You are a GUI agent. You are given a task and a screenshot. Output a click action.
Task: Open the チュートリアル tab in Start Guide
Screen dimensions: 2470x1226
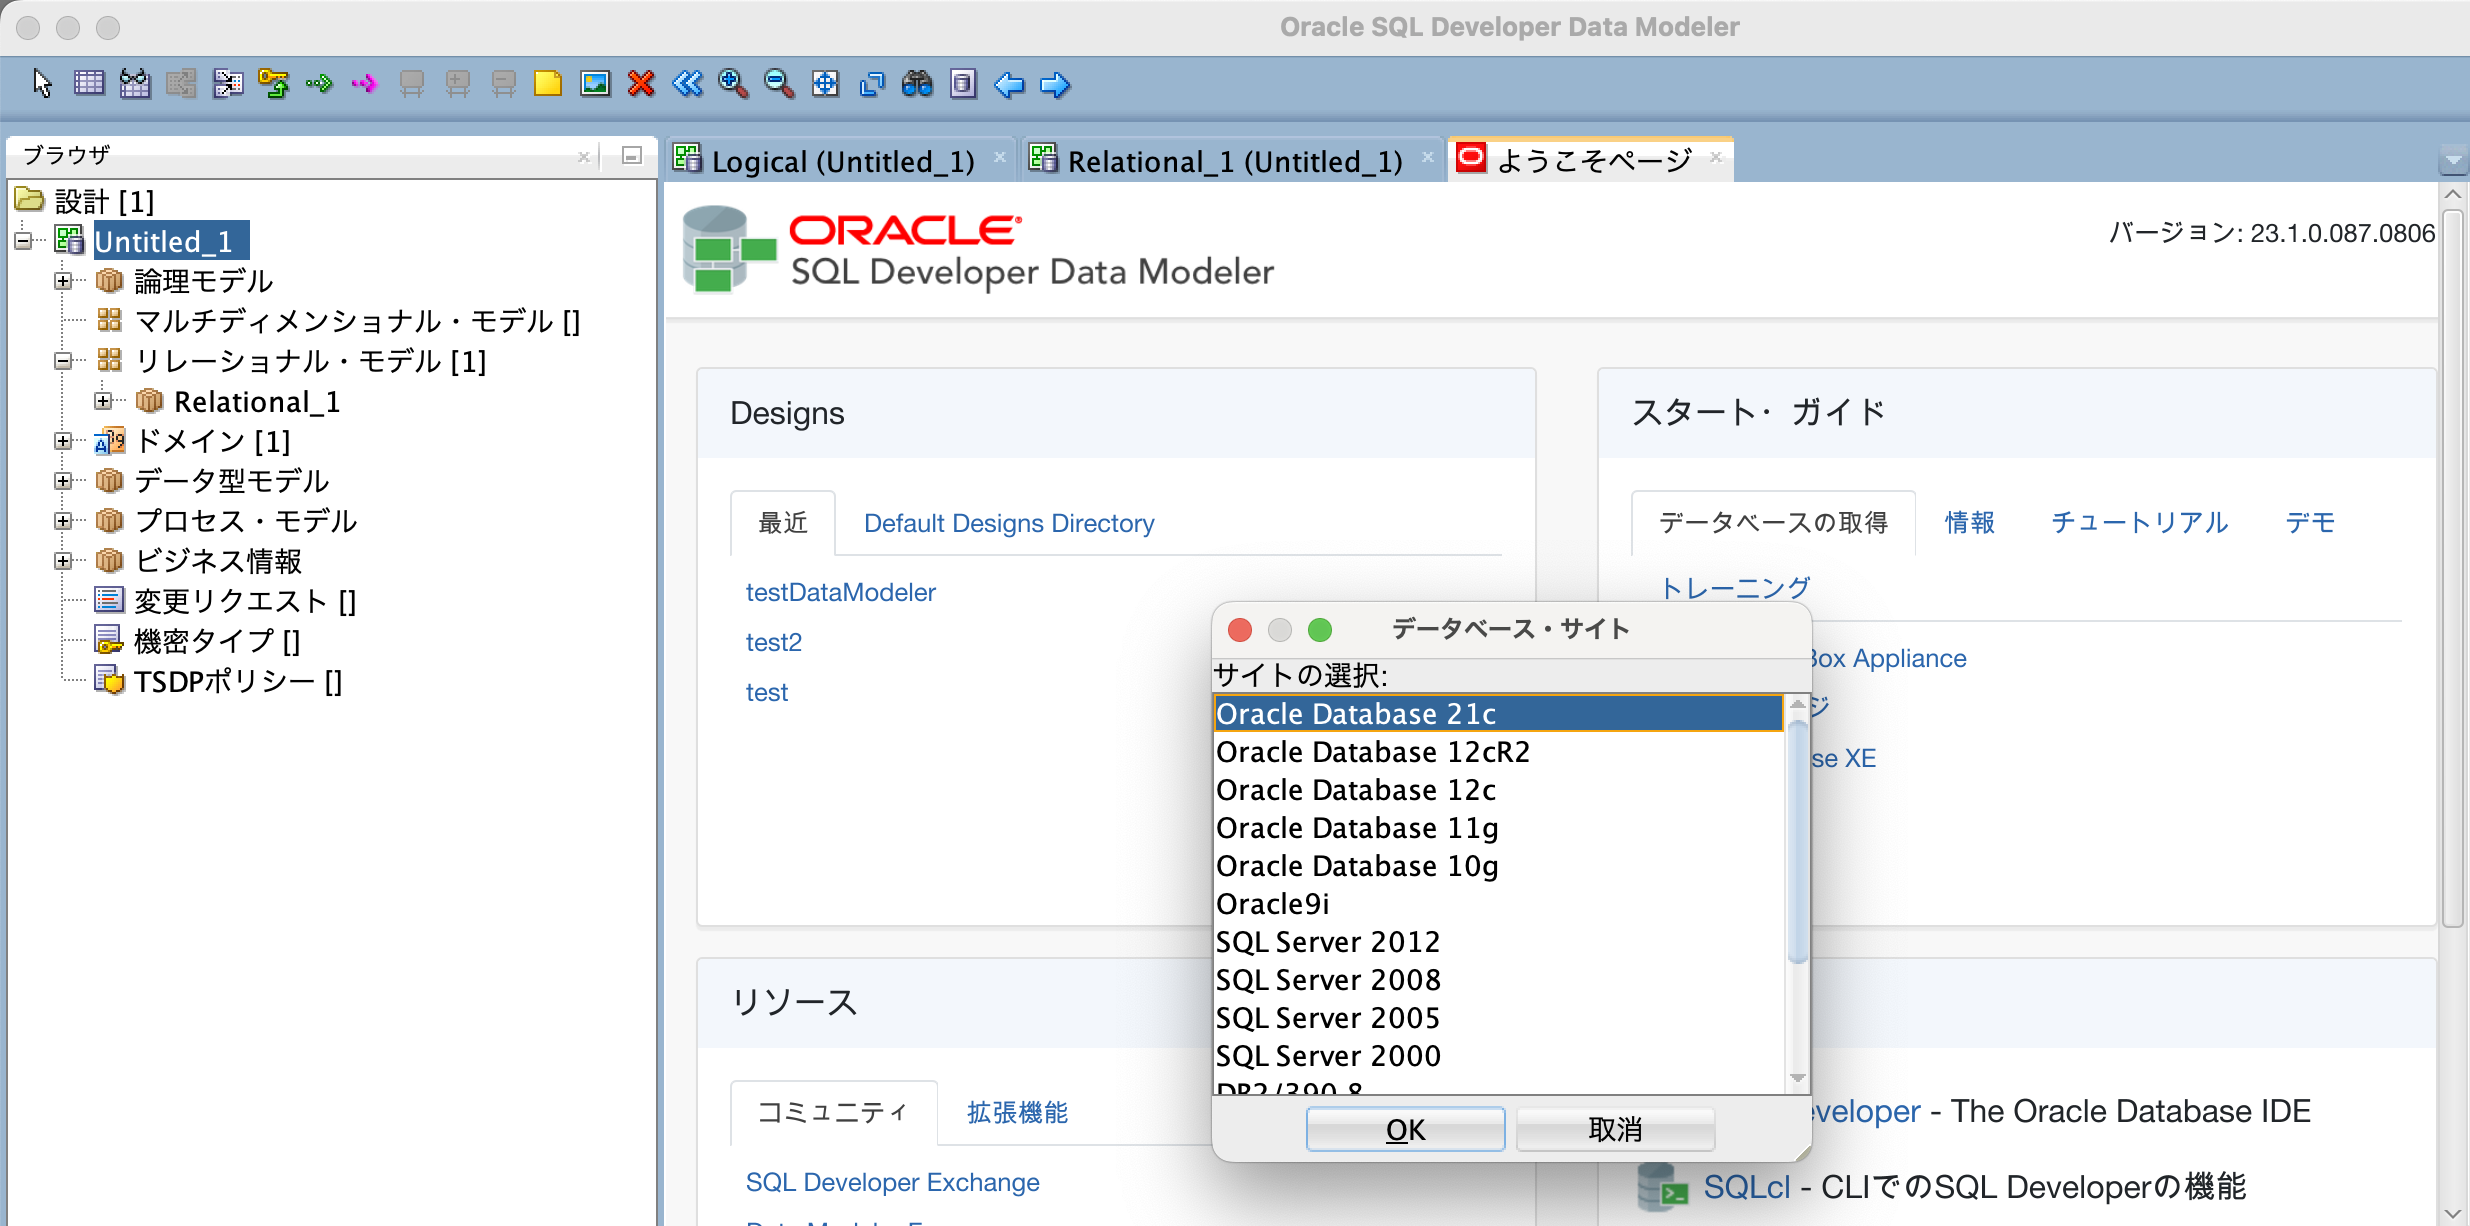coord(2139,521)
